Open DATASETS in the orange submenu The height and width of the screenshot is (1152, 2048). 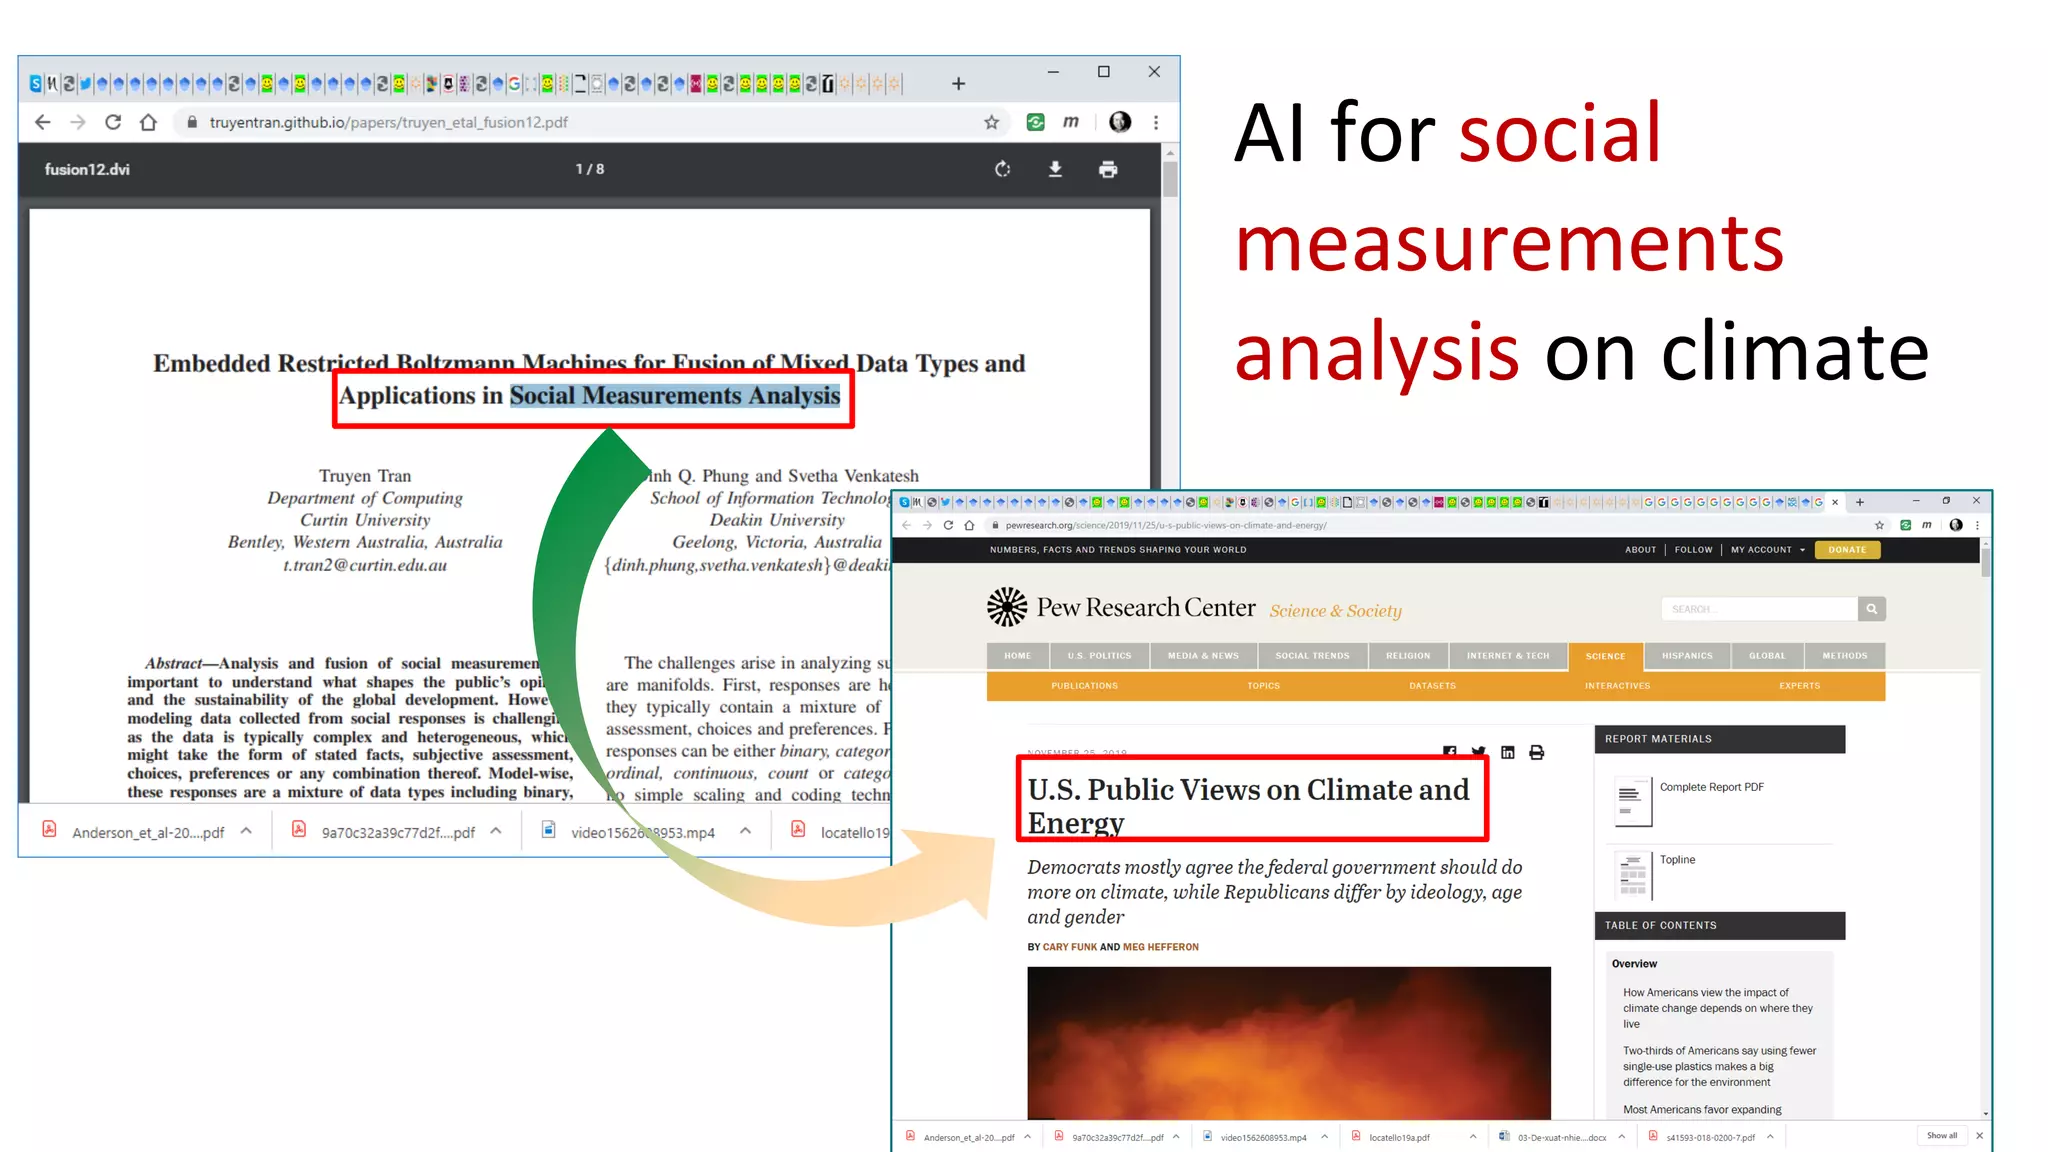[x=1432, y=686]
